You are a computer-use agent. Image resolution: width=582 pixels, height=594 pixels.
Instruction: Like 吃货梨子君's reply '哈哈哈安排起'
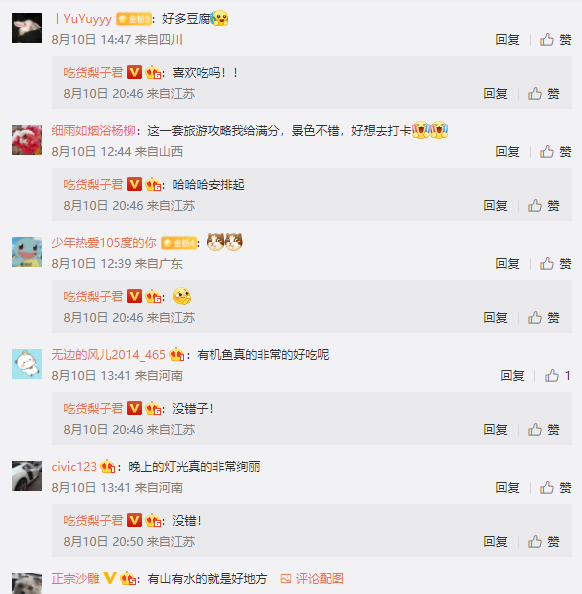[x=543, y=206]
